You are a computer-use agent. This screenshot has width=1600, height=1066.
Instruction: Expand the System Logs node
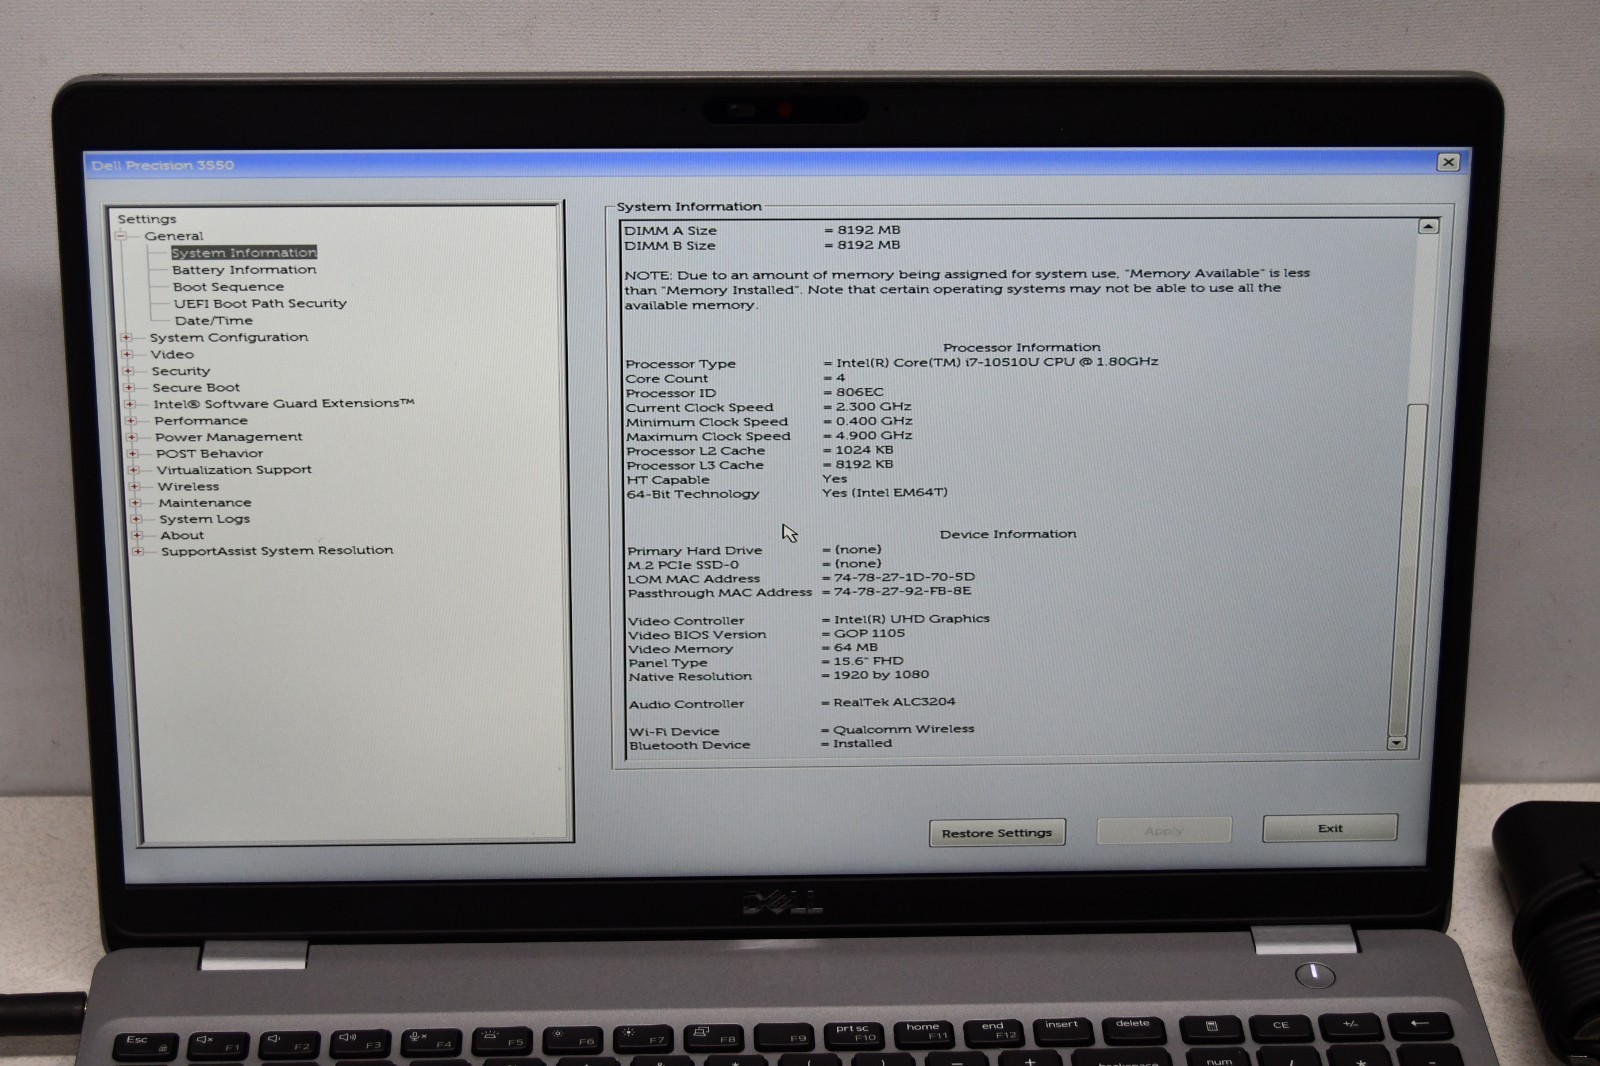pos(137,519)
